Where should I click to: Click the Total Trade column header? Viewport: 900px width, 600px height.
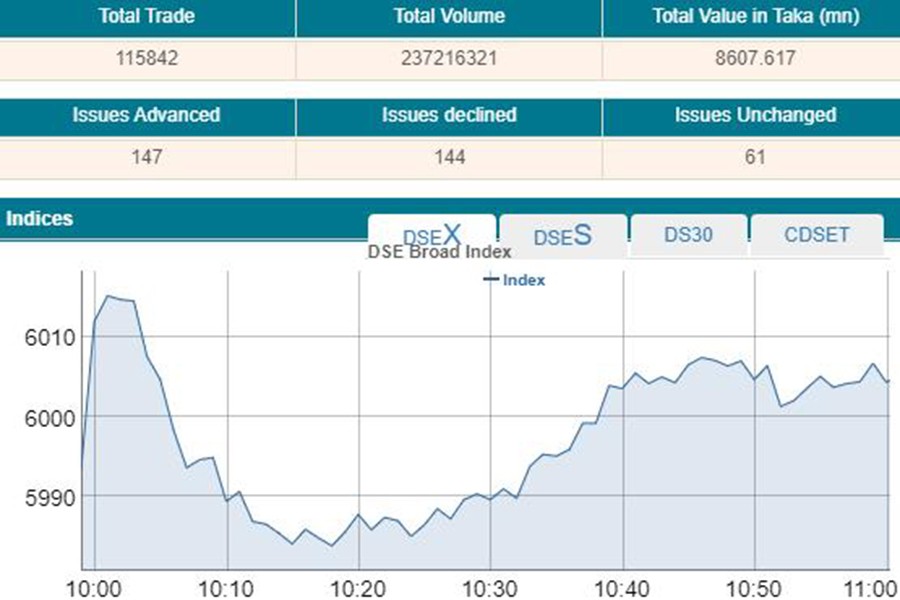pos(147,17)
